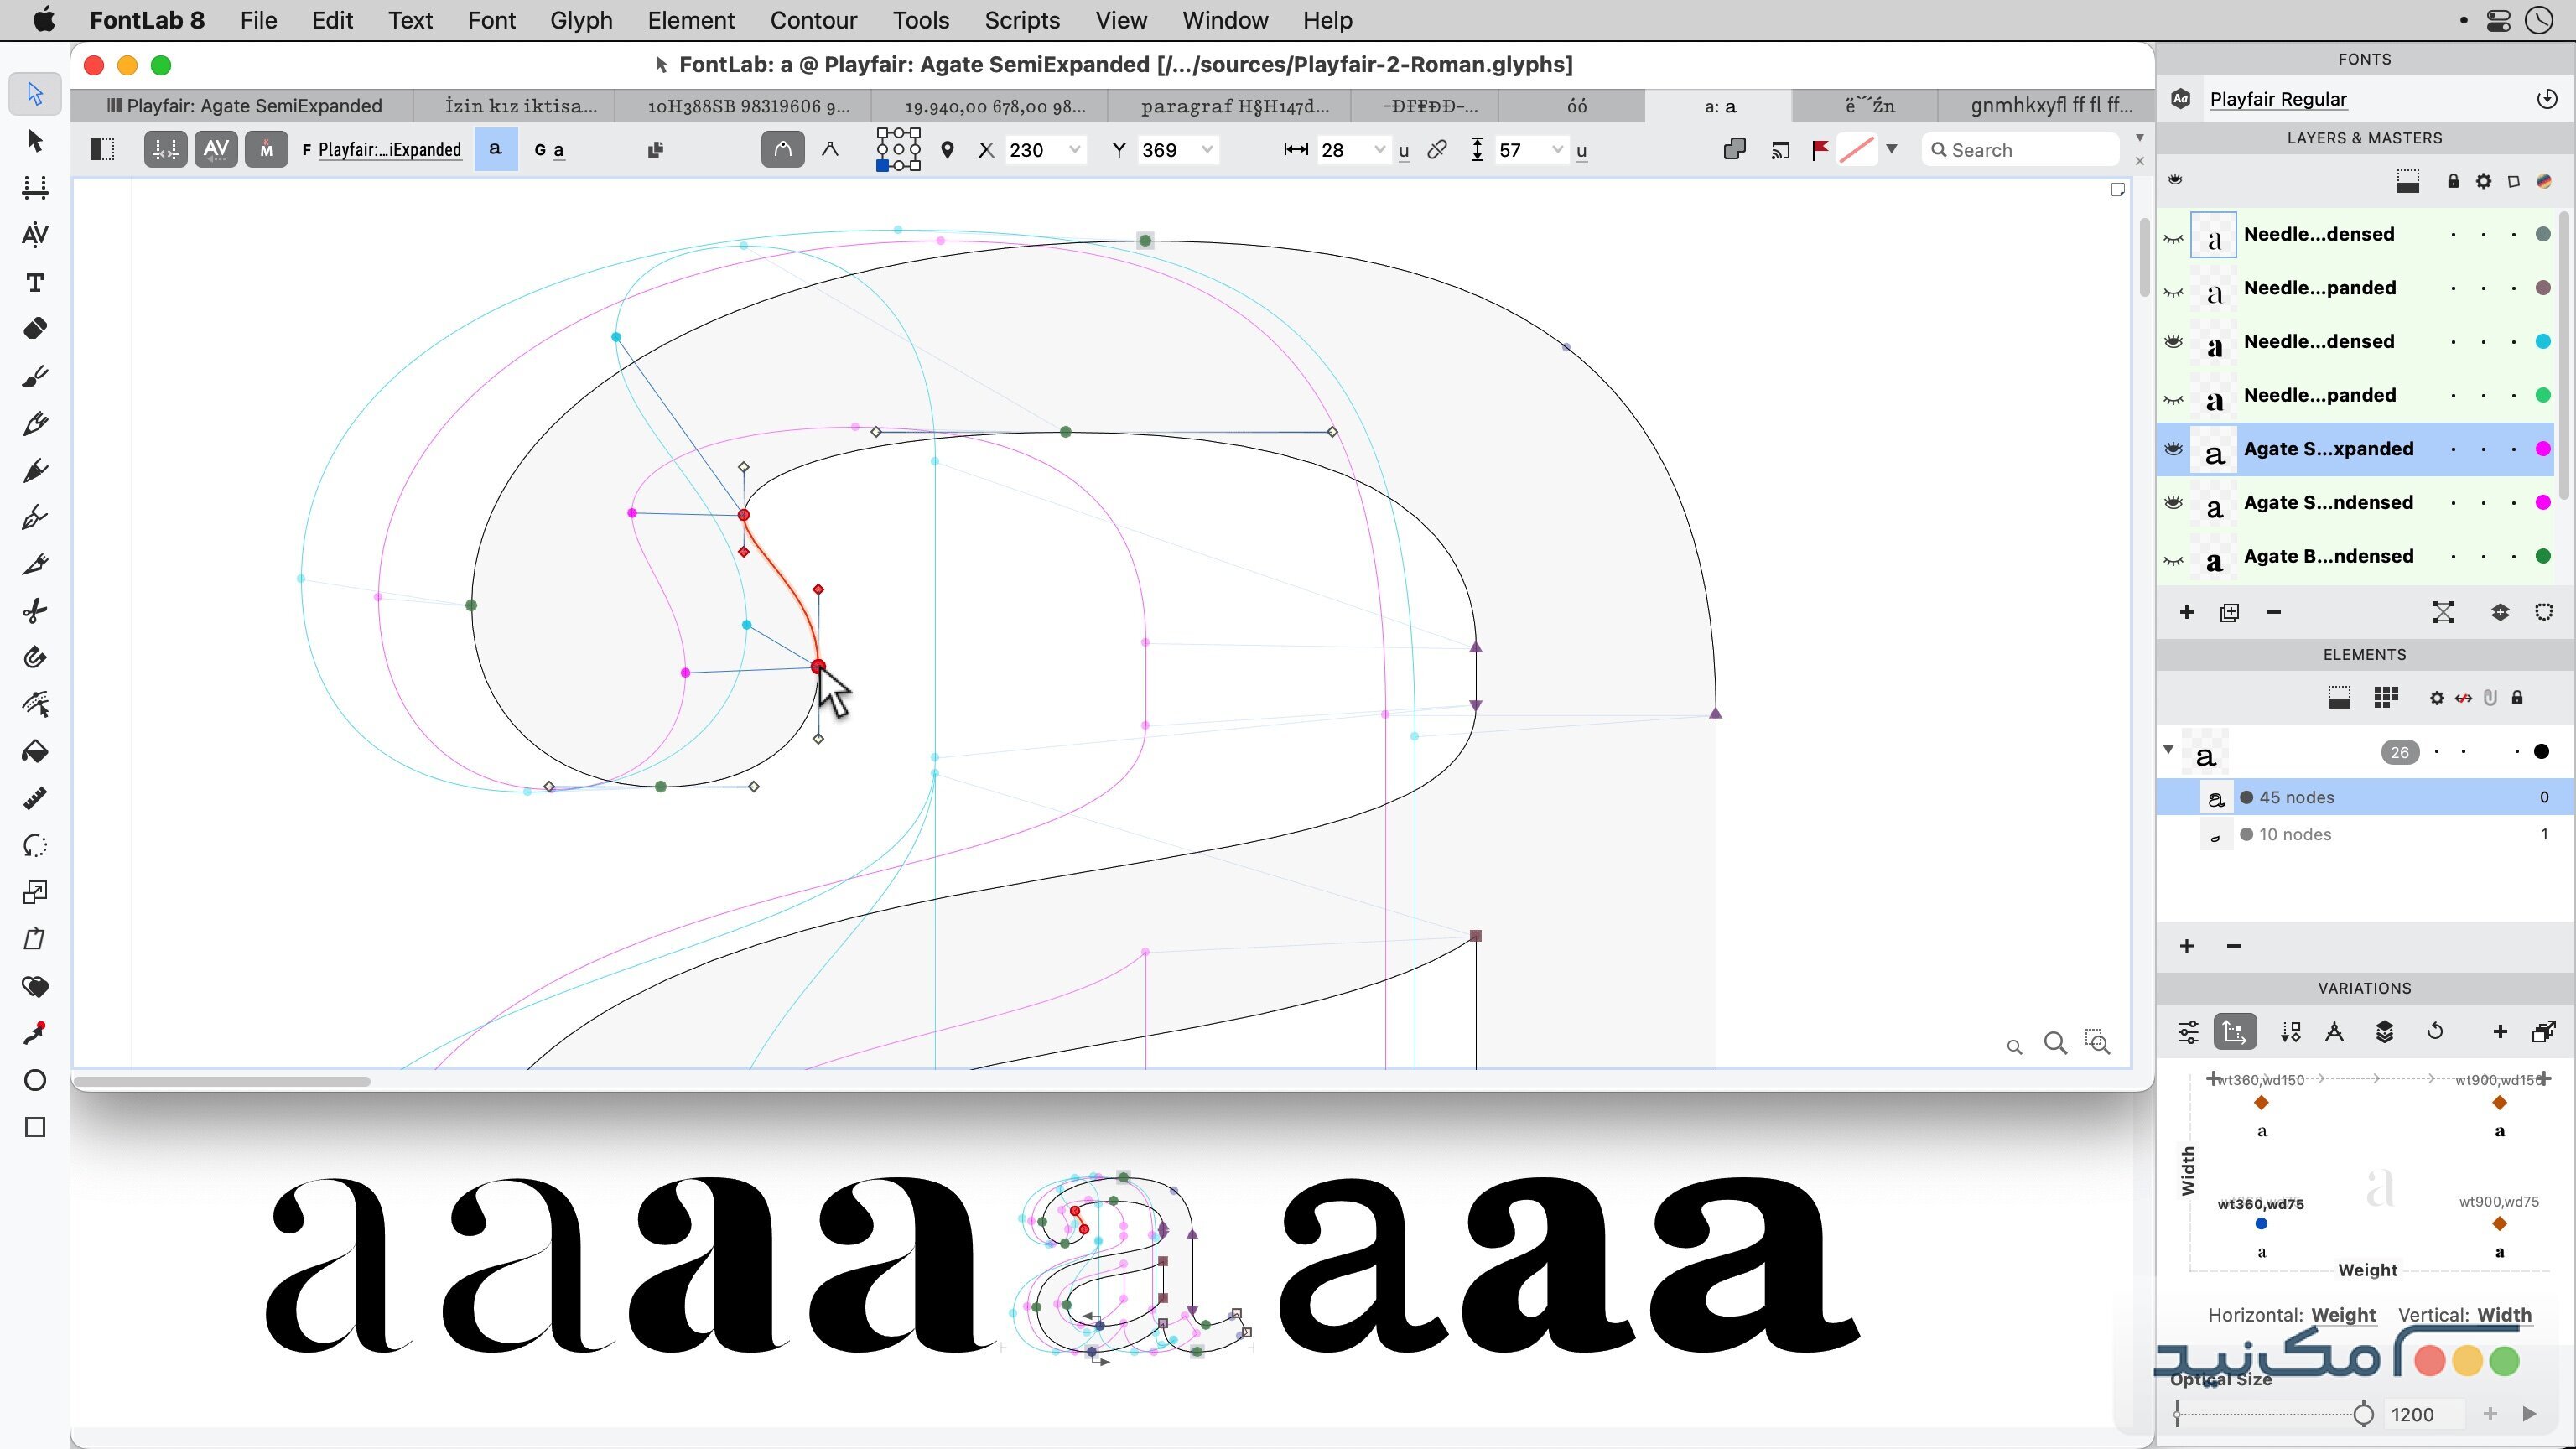Select the Text tool
2576x1449 pixels.
(35, 283)
